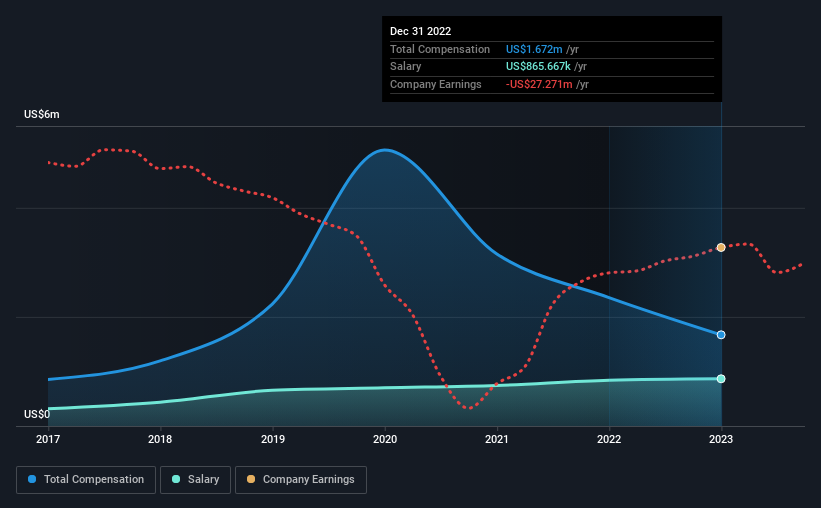Click the US$6m y-axis label
Screen dimensions: 821x508
[42, 114]
